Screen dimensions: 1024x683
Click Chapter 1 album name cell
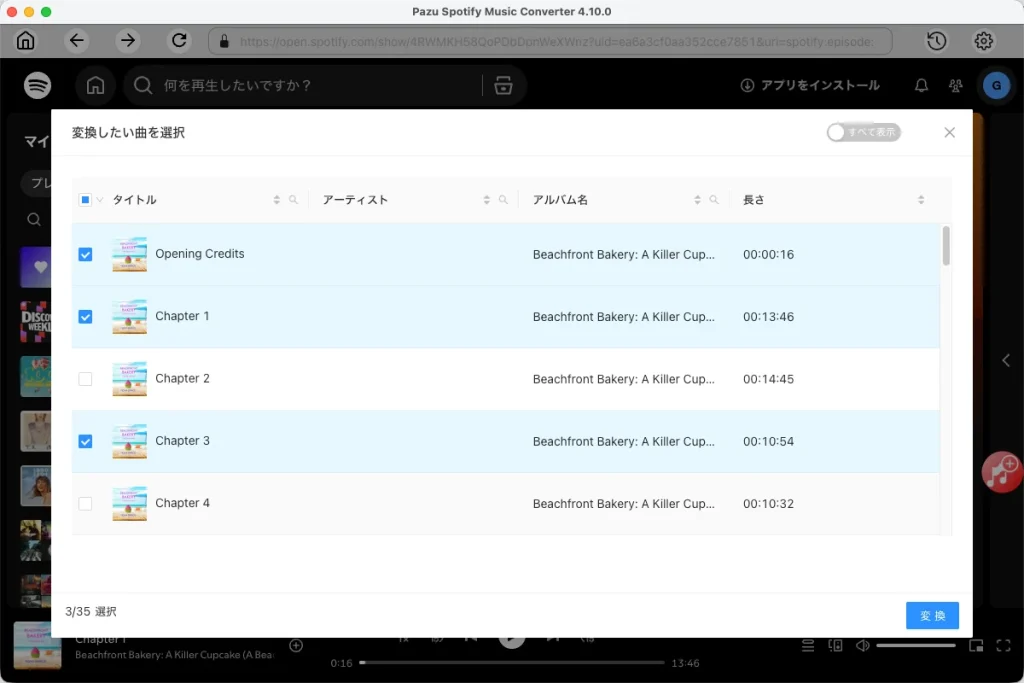click(x=624, y=317)
